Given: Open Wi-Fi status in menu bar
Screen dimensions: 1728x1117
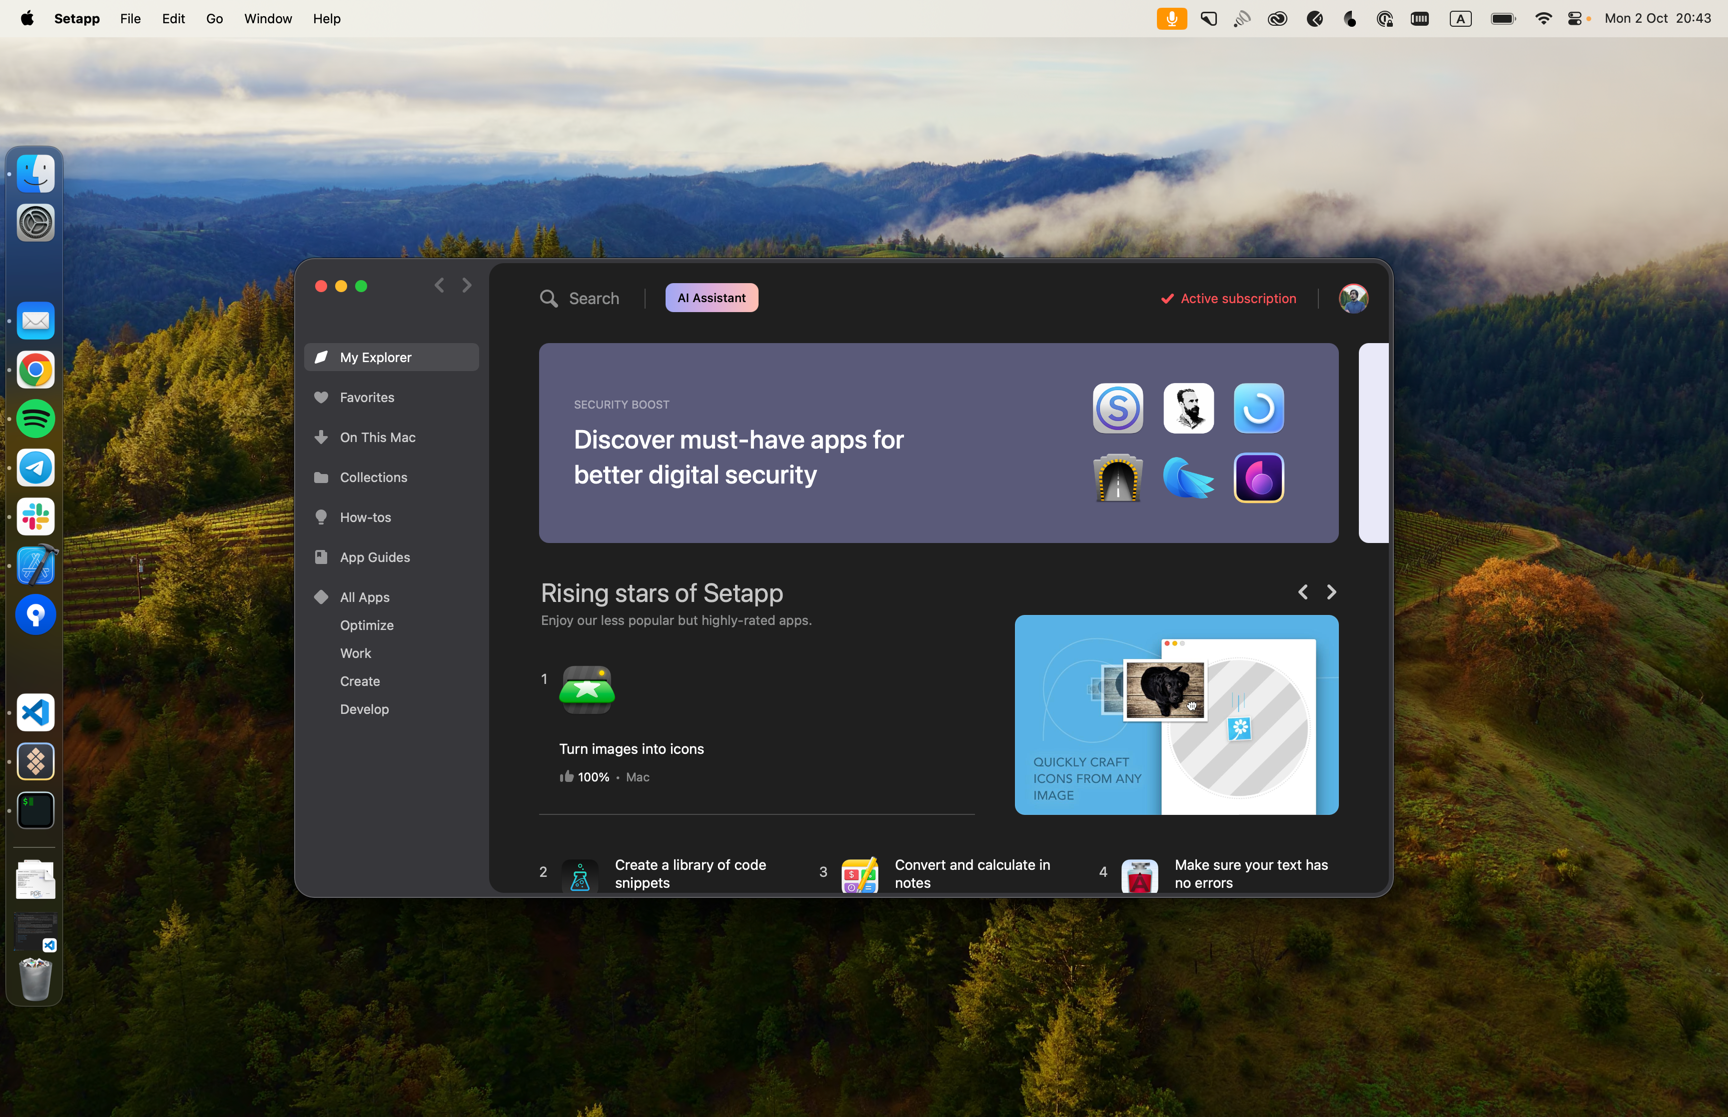Looking at the screenshot, I should pyautogui.click(x=1543, y=18).
